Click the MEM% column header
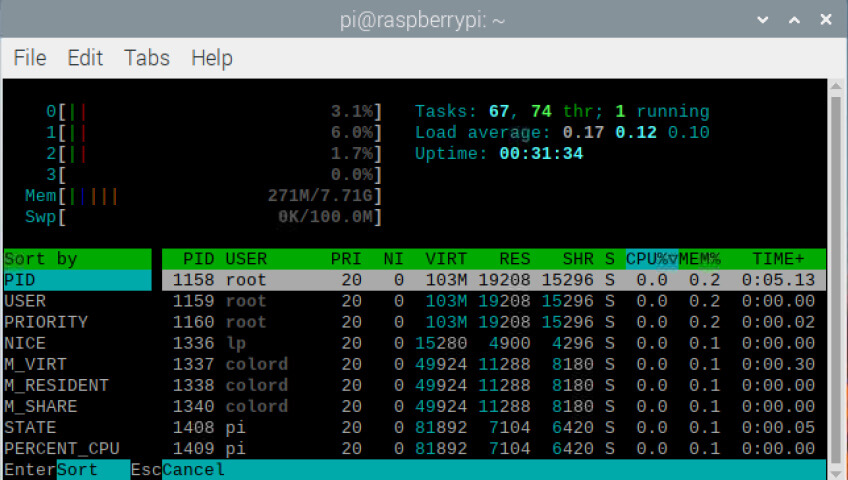 tap(700, 259)
